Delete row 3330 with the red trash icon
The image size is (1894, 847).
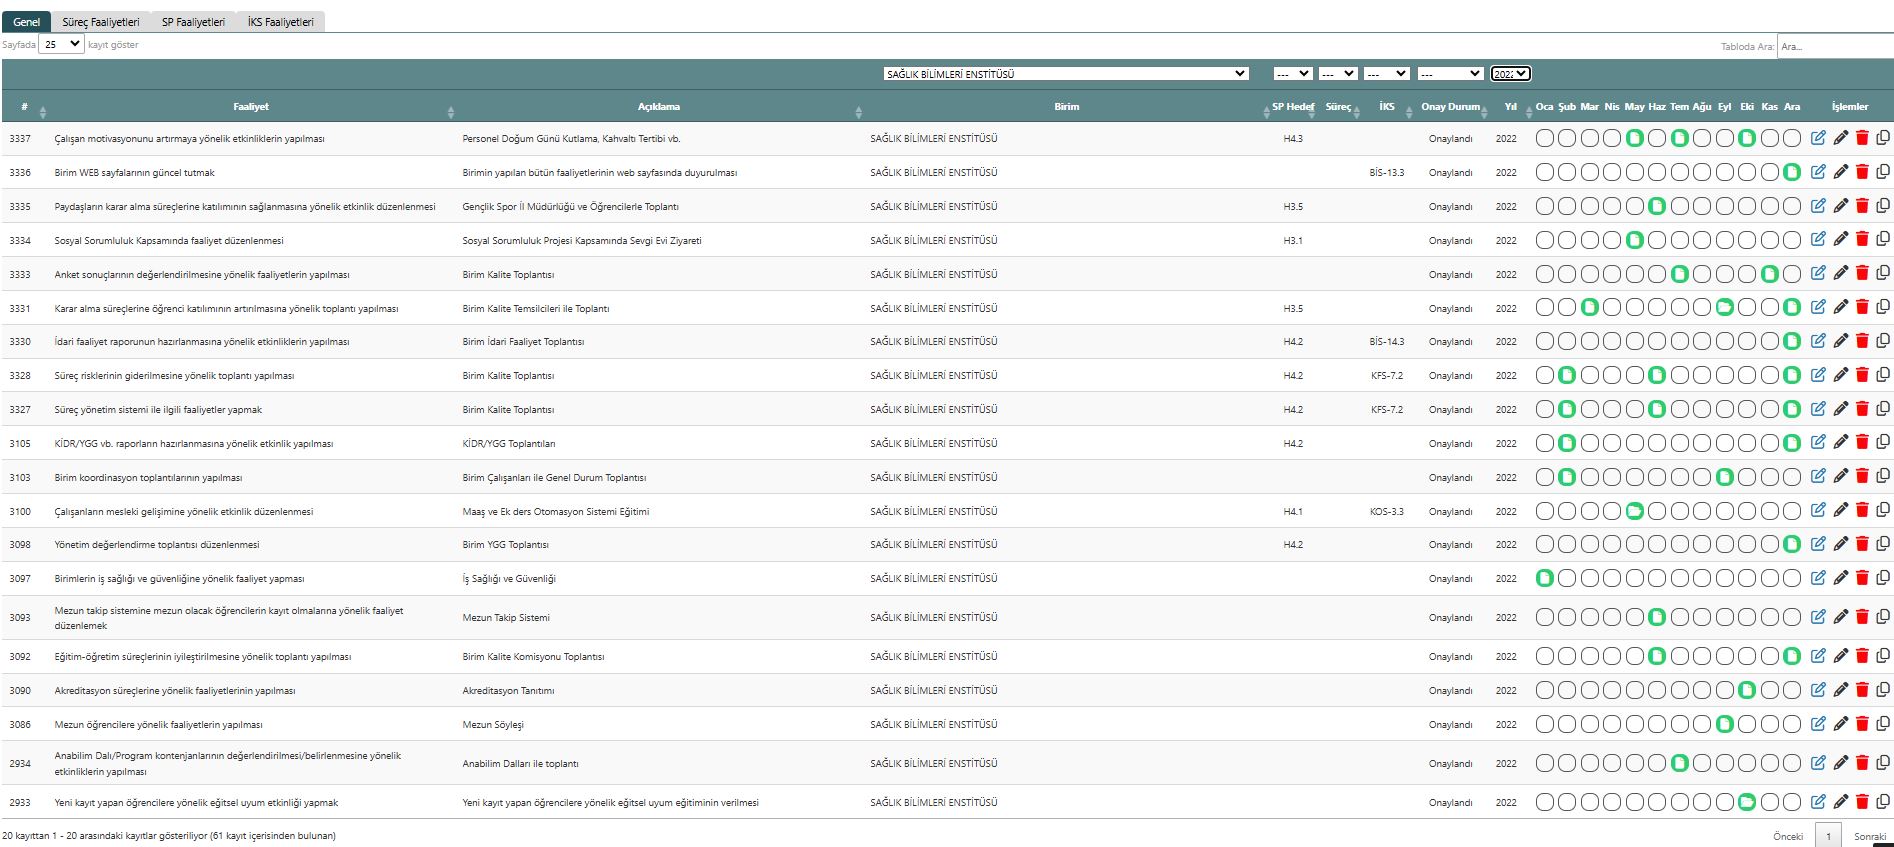pyautogui.click(x=1862, y=341)
